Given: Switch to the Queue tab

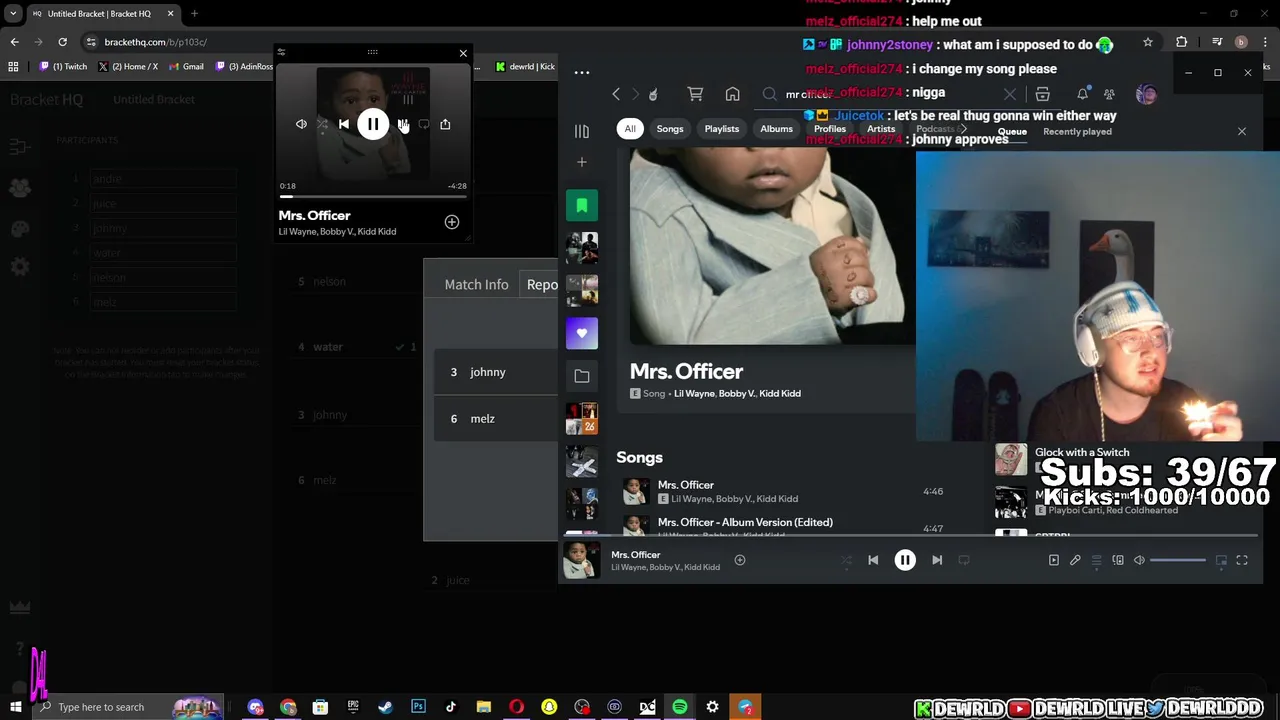Looking at the screenshot, I should tap(1012, 132).
